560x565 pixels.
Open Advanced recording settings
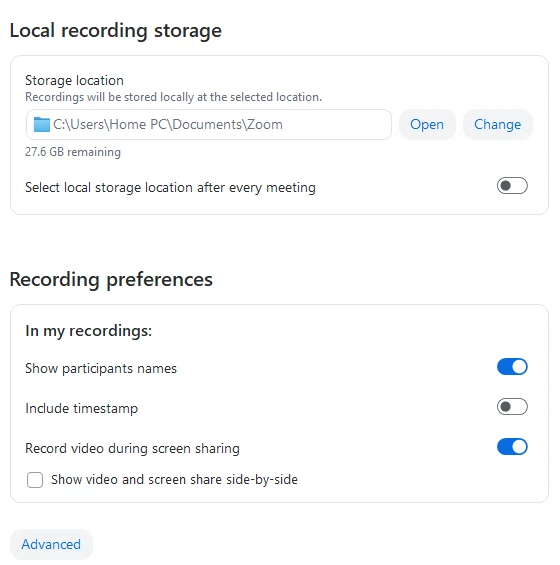(51, 544)
